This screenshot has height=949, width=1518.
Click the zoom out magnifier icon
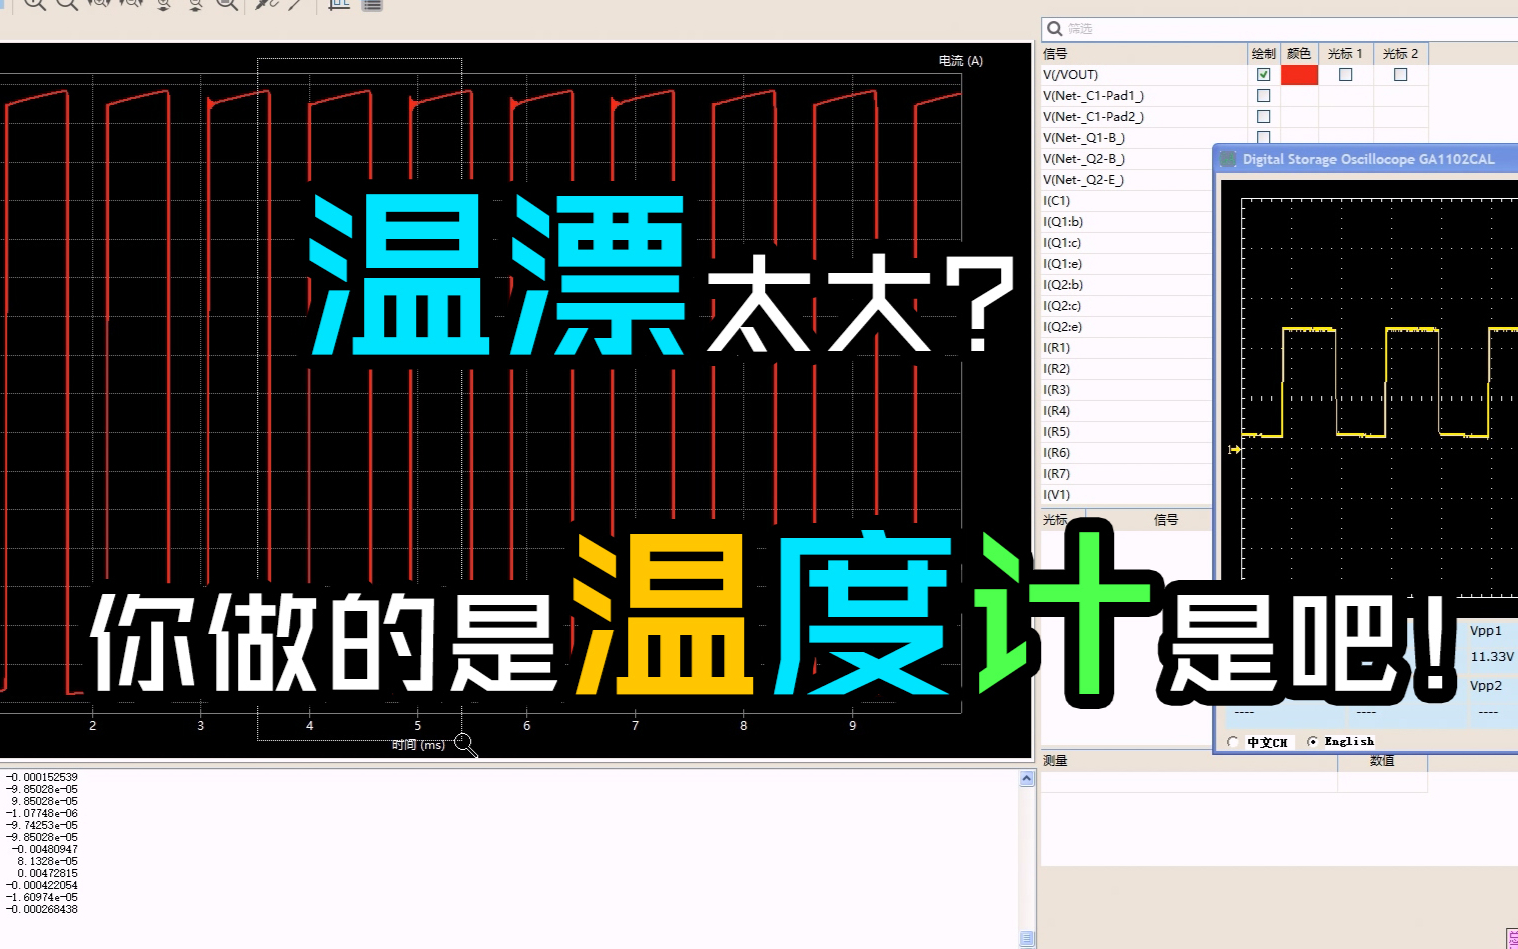[67, 3]
